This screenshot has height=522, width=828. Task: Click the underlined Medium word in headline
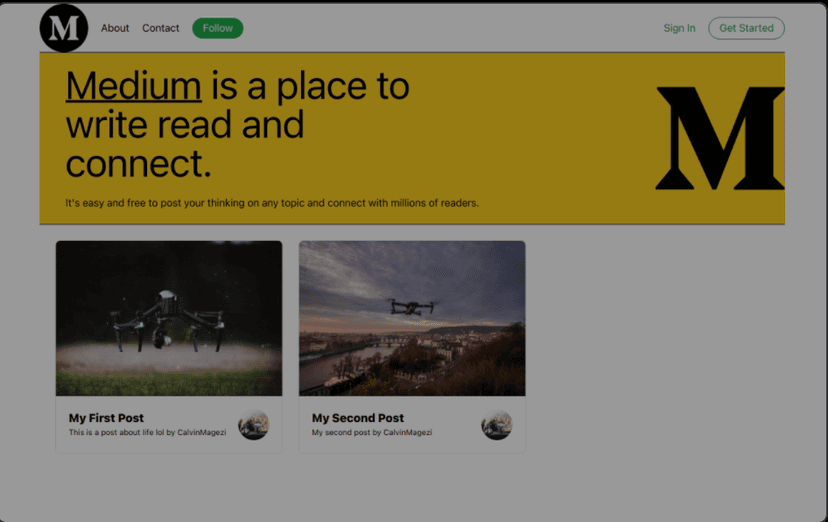pos(134,86)
